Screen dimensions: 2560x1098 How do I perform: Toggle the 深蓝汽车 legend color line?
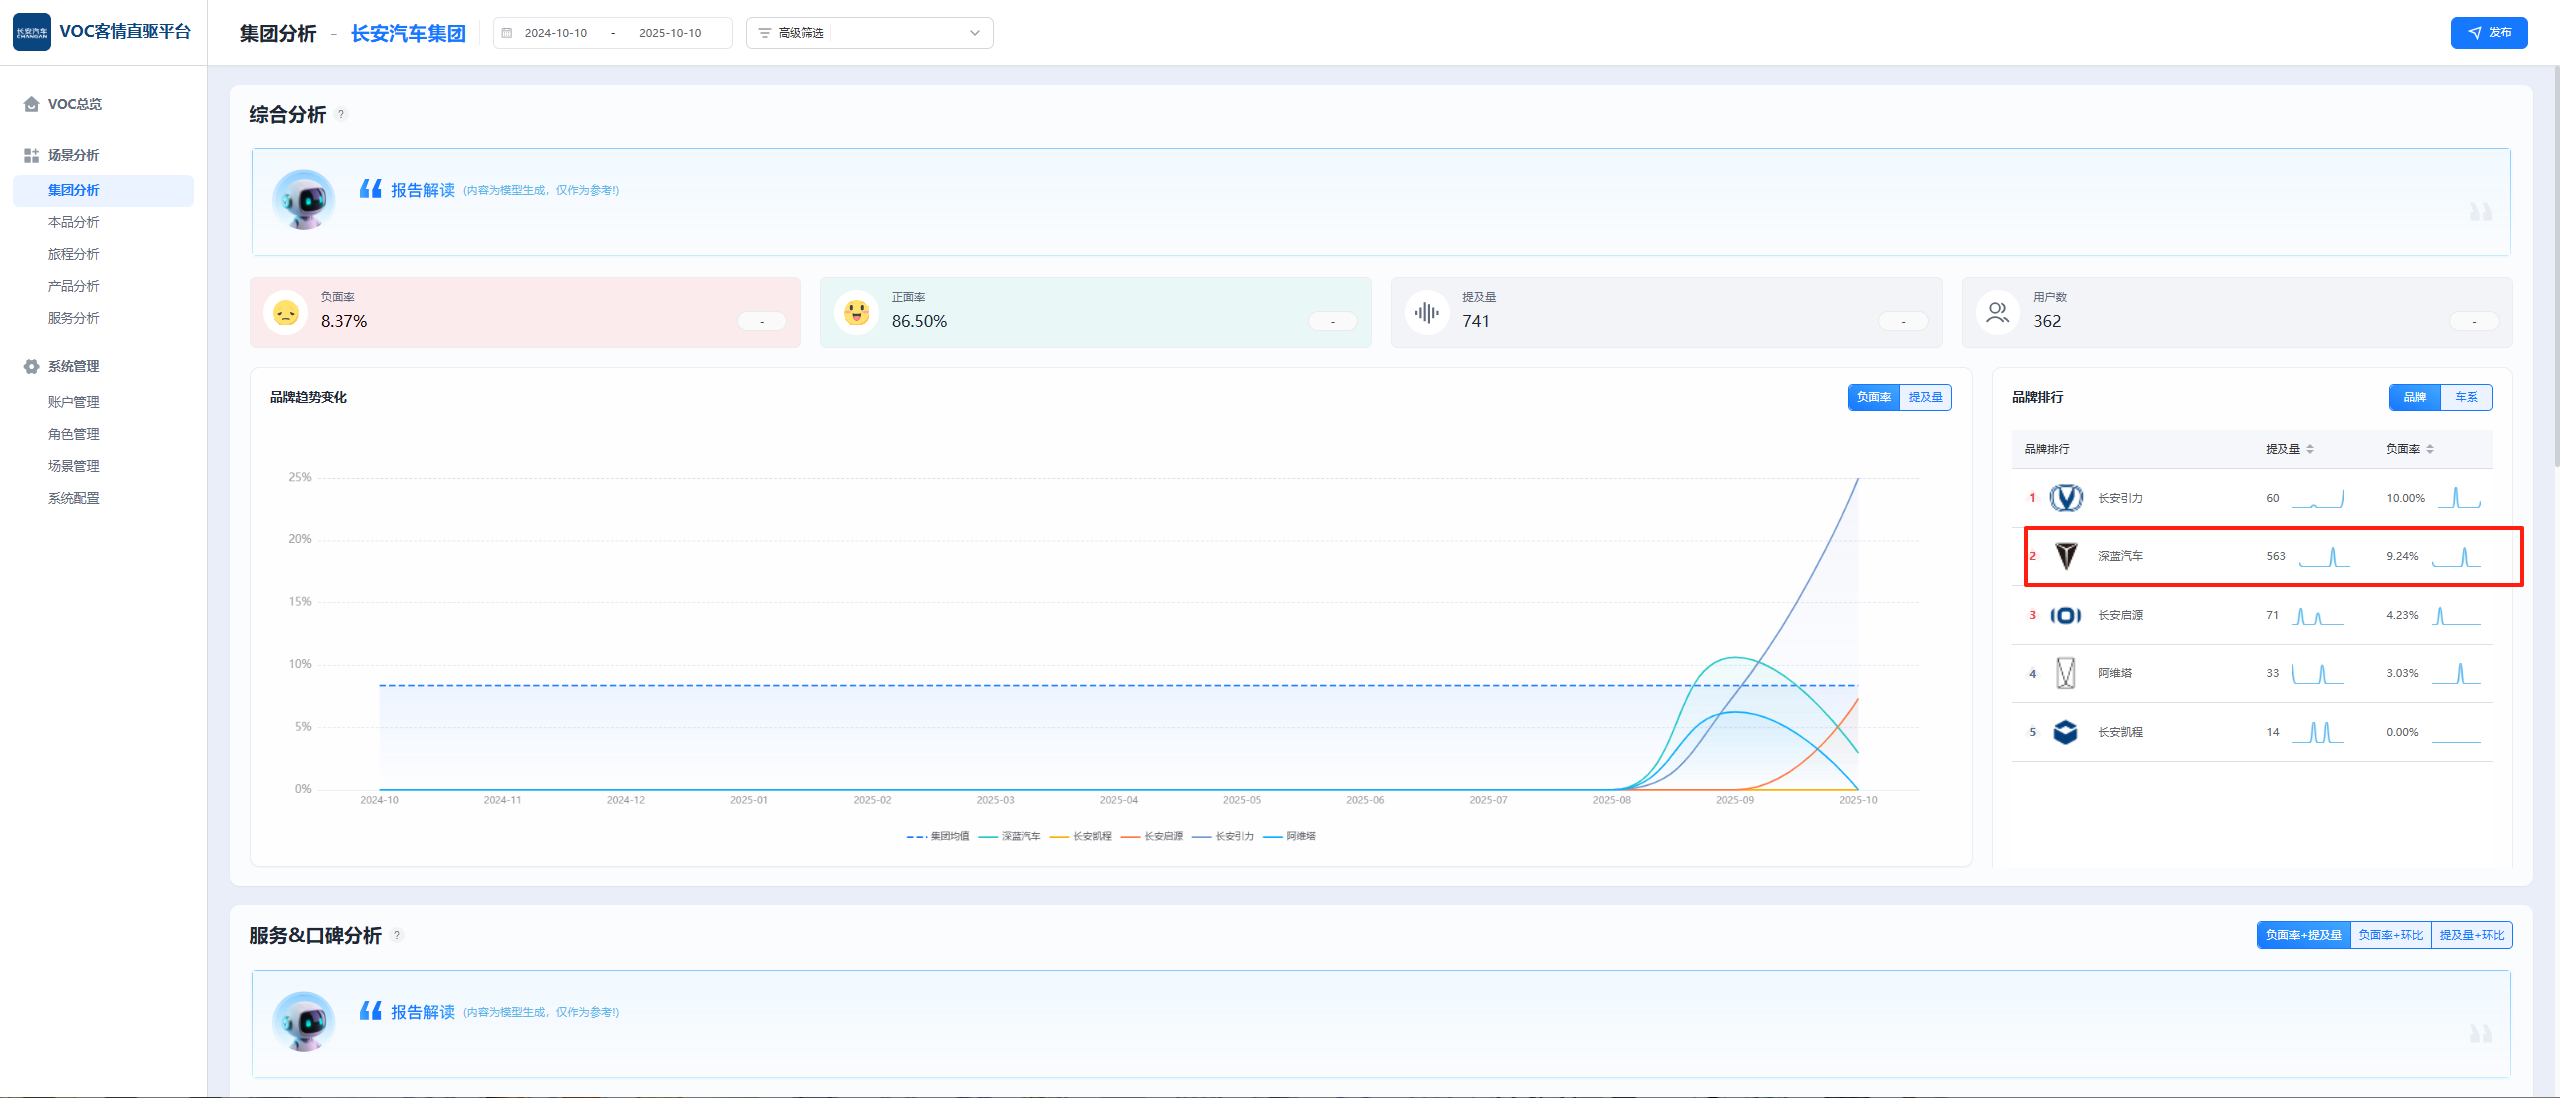(988, 836)
